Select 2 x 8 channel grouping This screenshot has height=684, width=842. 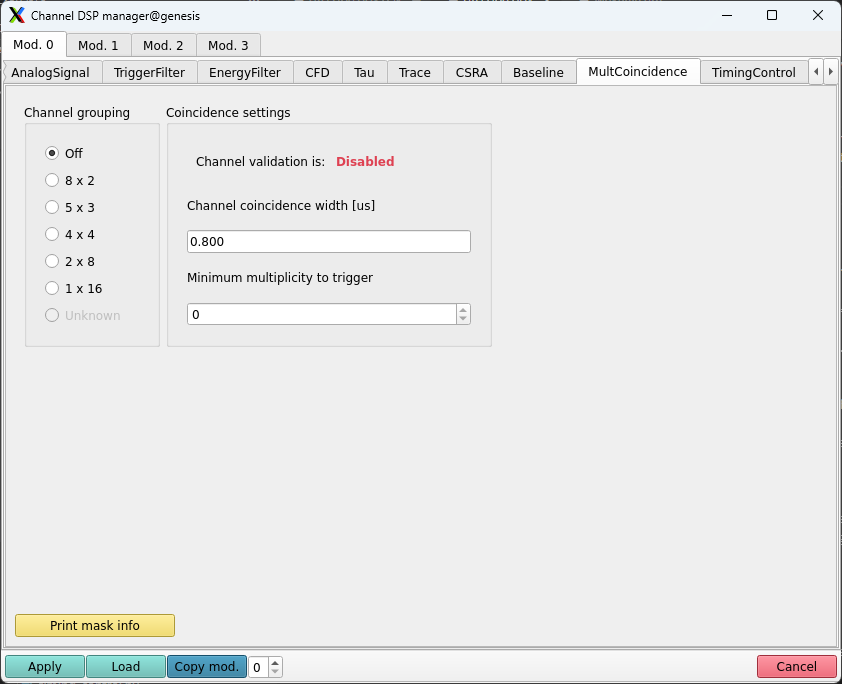pyautogui.click(x=70, y=261)
